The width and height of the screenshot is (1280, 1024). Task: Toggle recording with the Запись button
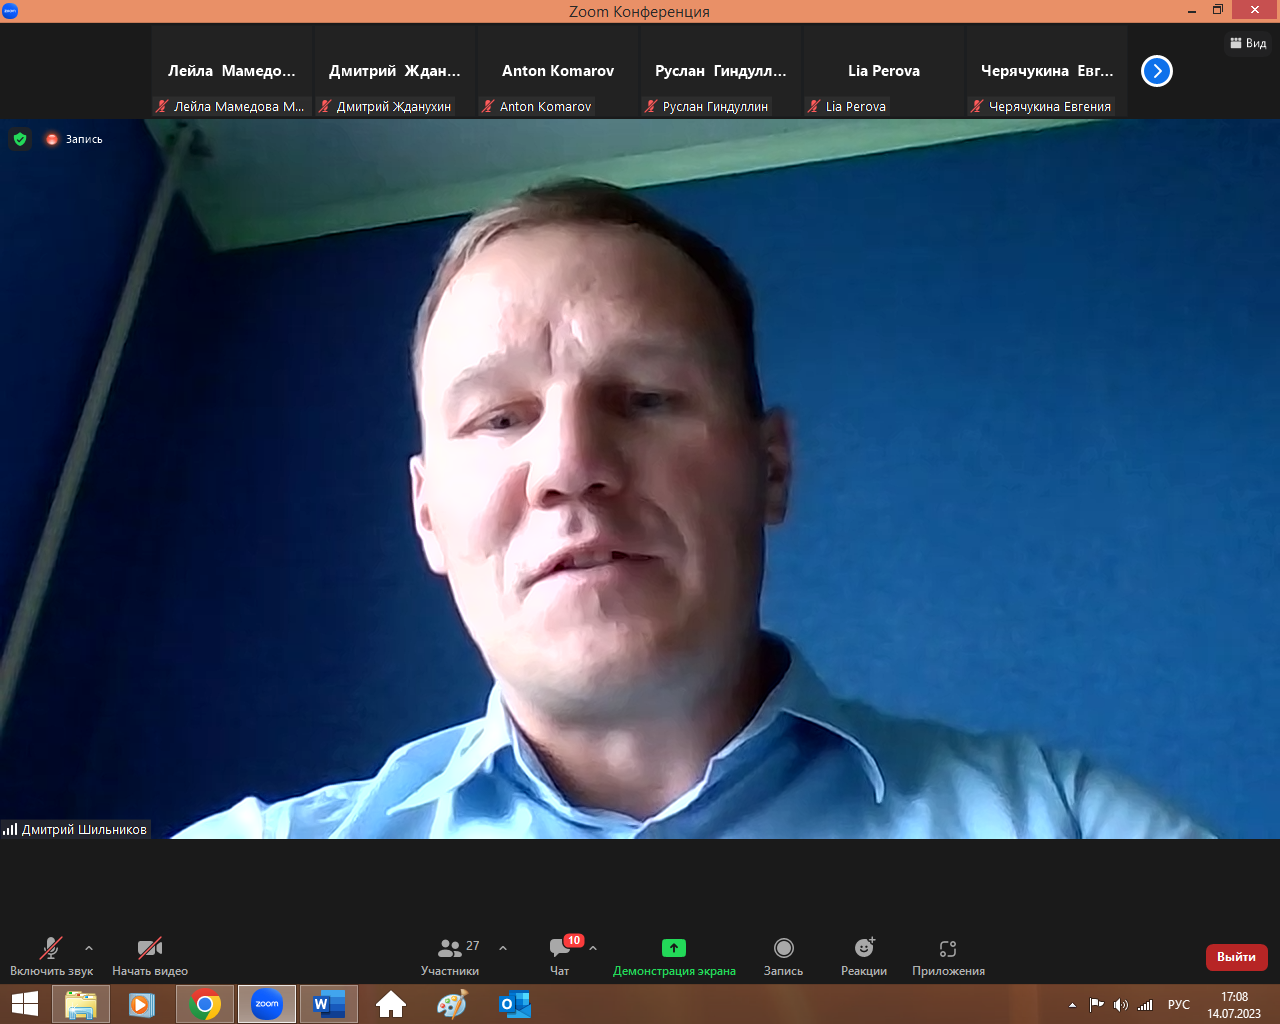click(x=784, y=956)
